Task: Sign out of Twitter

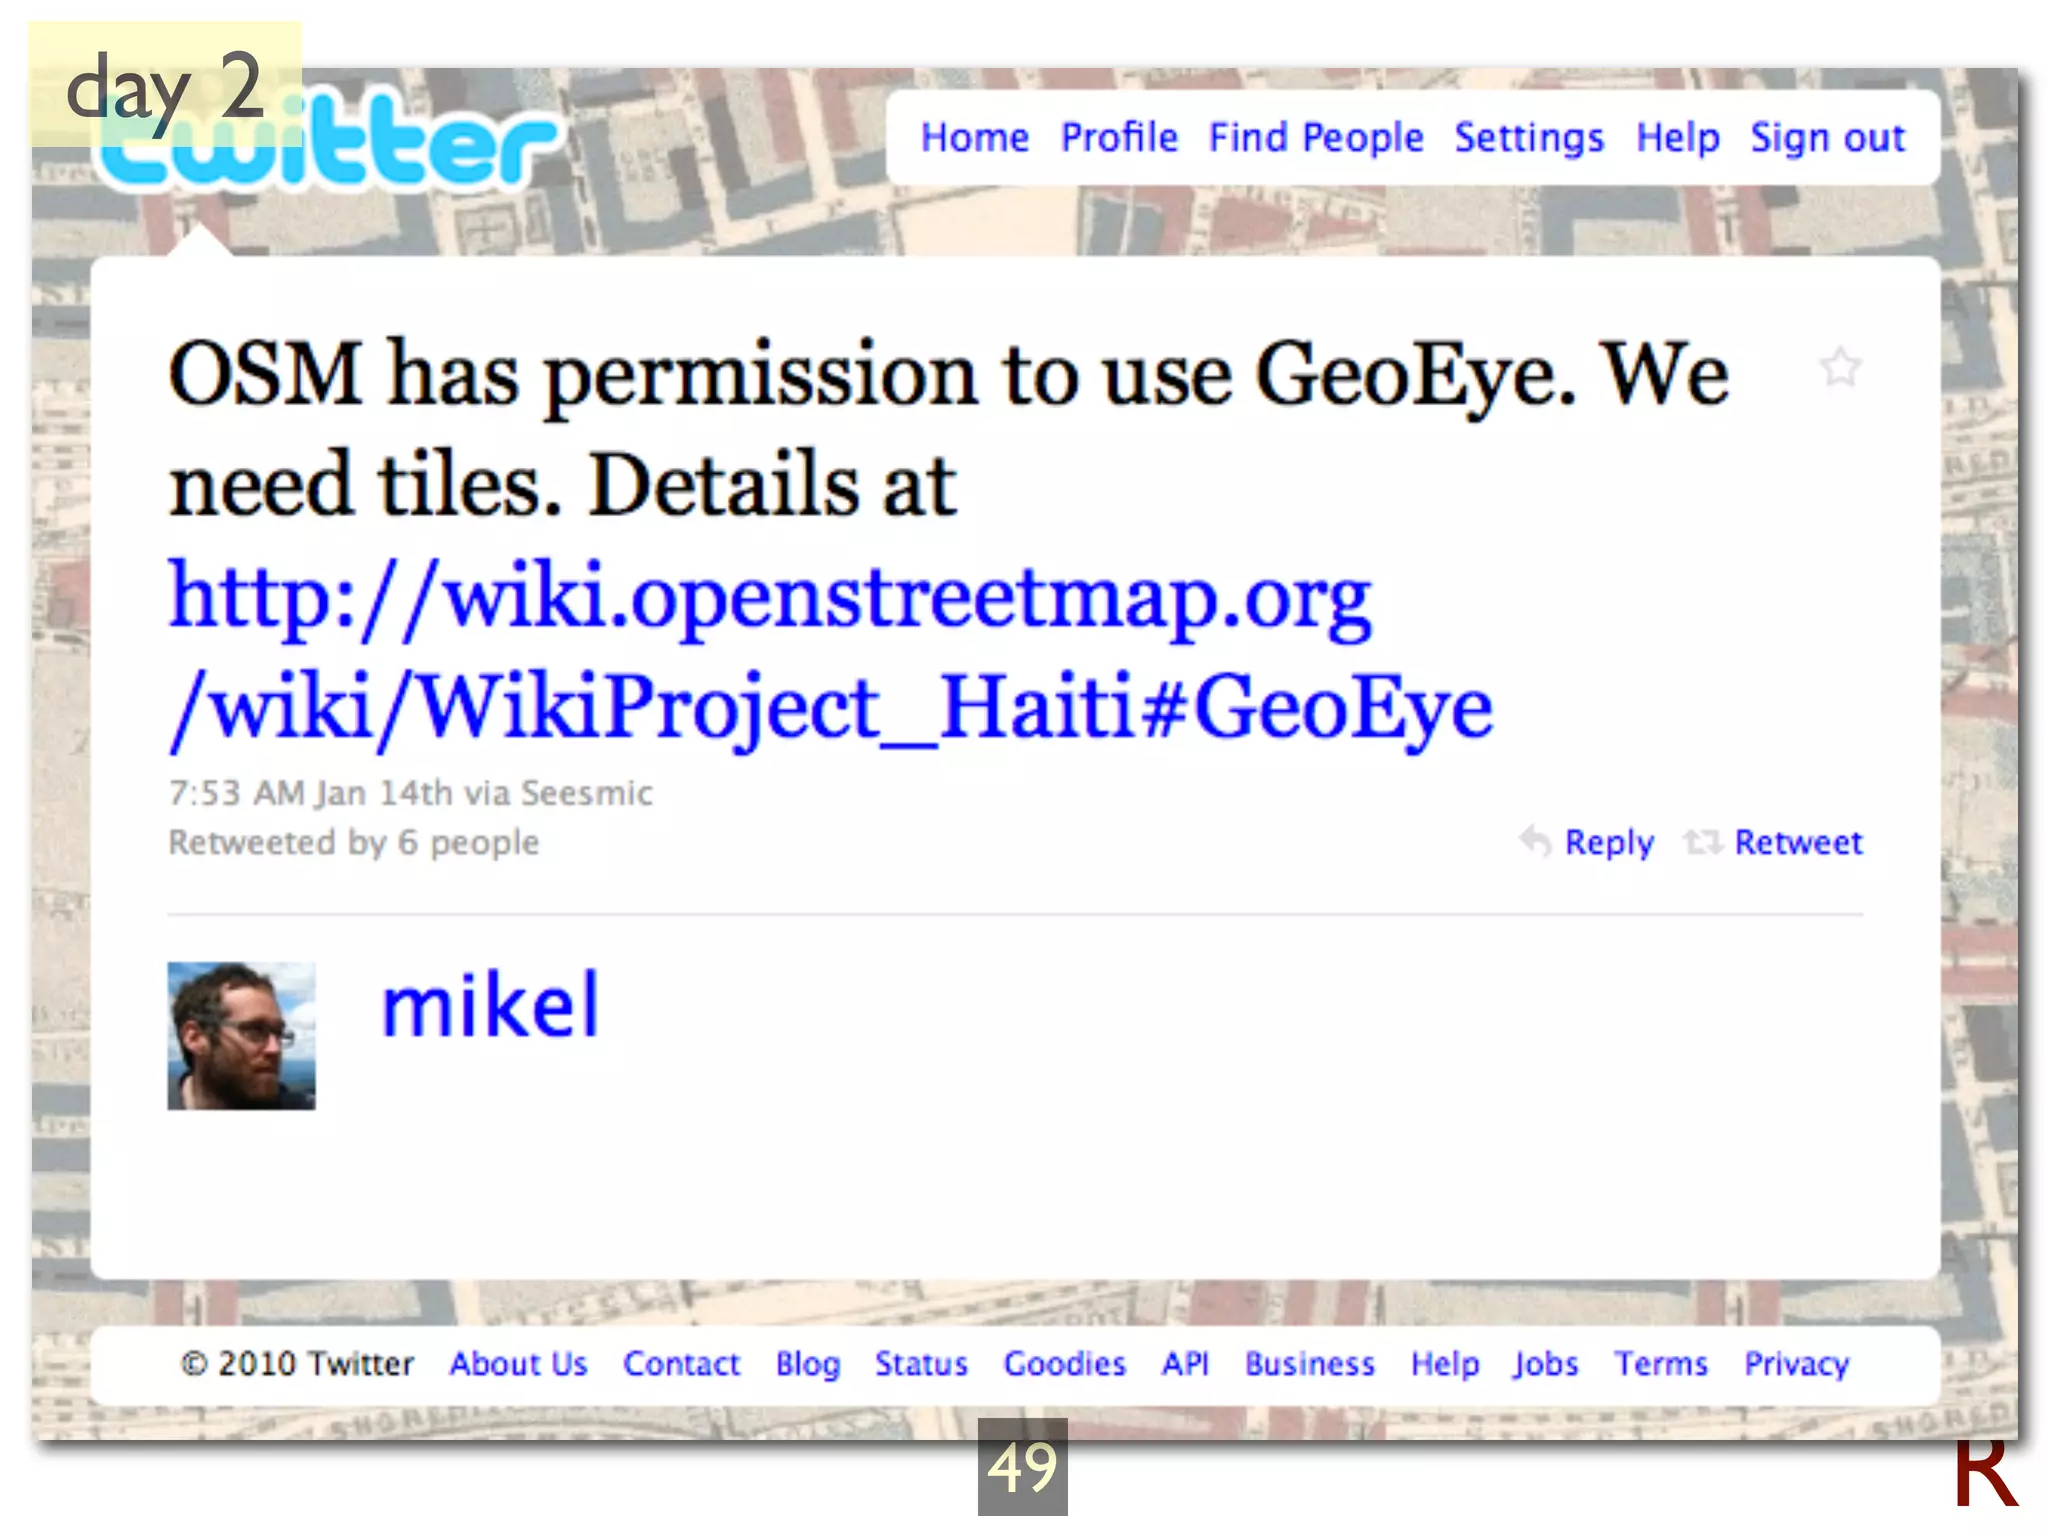Action: point(1827,138)
